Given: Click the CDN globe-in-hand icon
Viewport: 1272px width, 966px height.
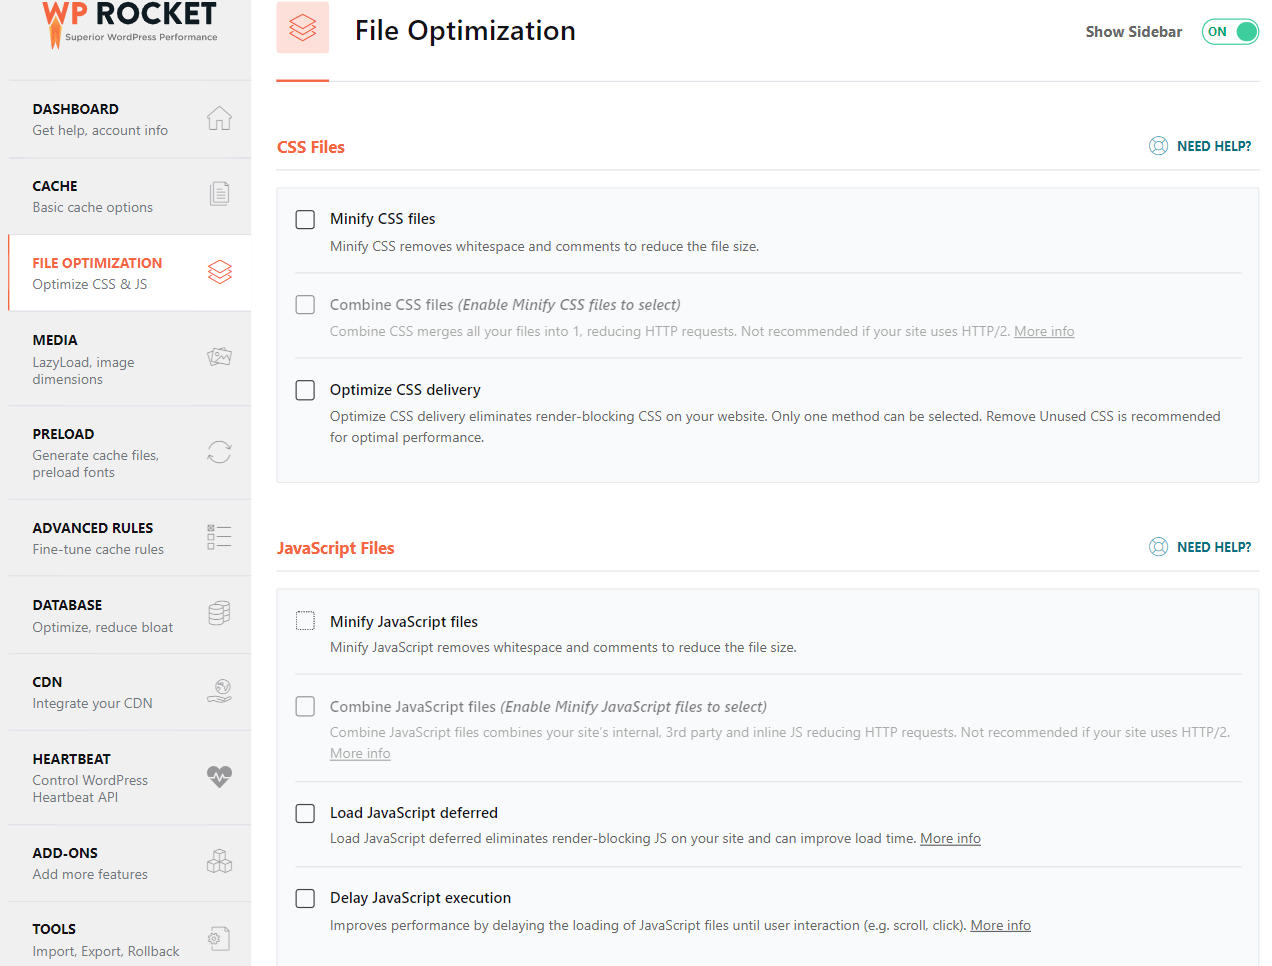Looking at the screenshot, I should pos(219,691).
